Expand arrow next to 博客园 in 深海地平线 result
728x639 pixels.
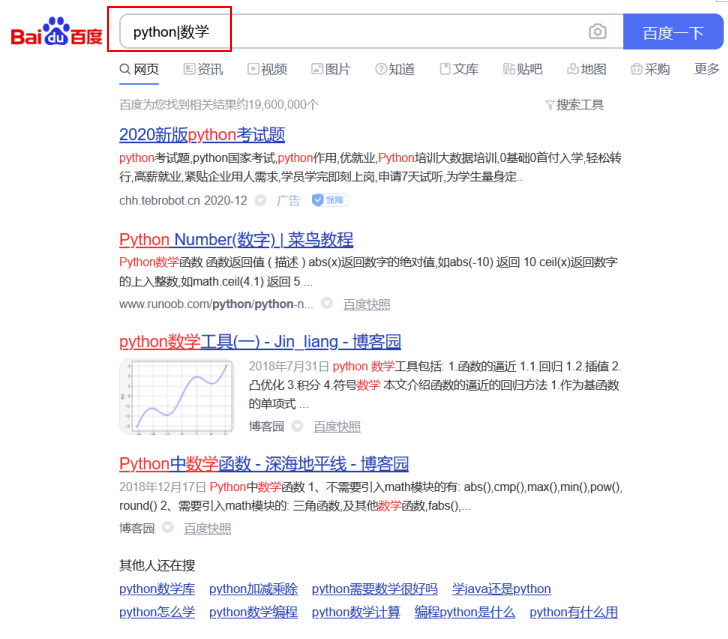tap(168, 528)
